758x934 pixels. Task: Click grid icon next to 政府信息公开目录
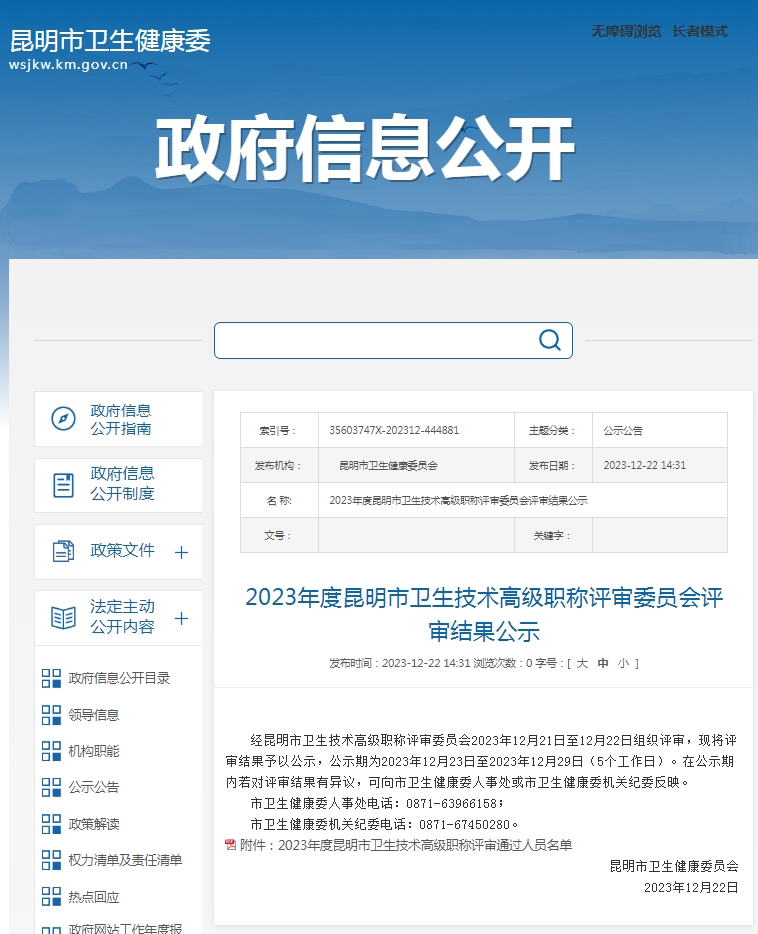tap(51, 678)
